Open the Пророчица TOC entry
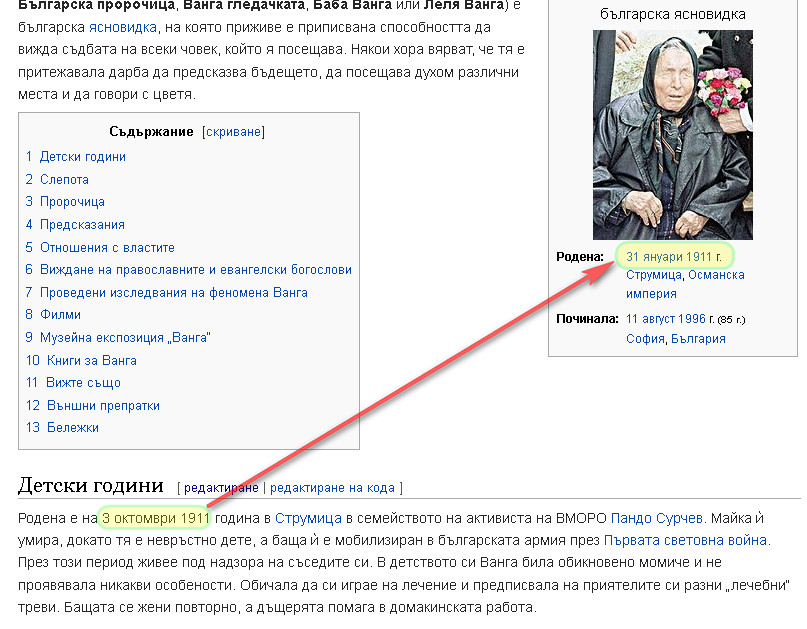Viewport: 807px width, 629px height. tap(70, 201)
